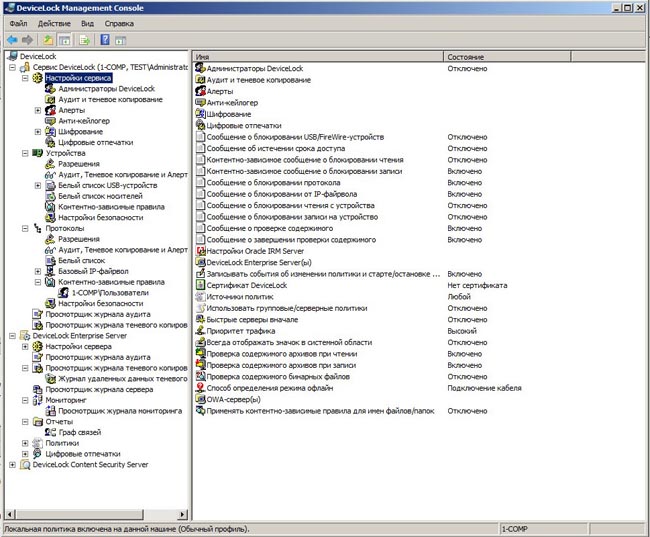This screenshot has width=650, height=537.
Task: Open the Действие menu
Action: (53, 22)
